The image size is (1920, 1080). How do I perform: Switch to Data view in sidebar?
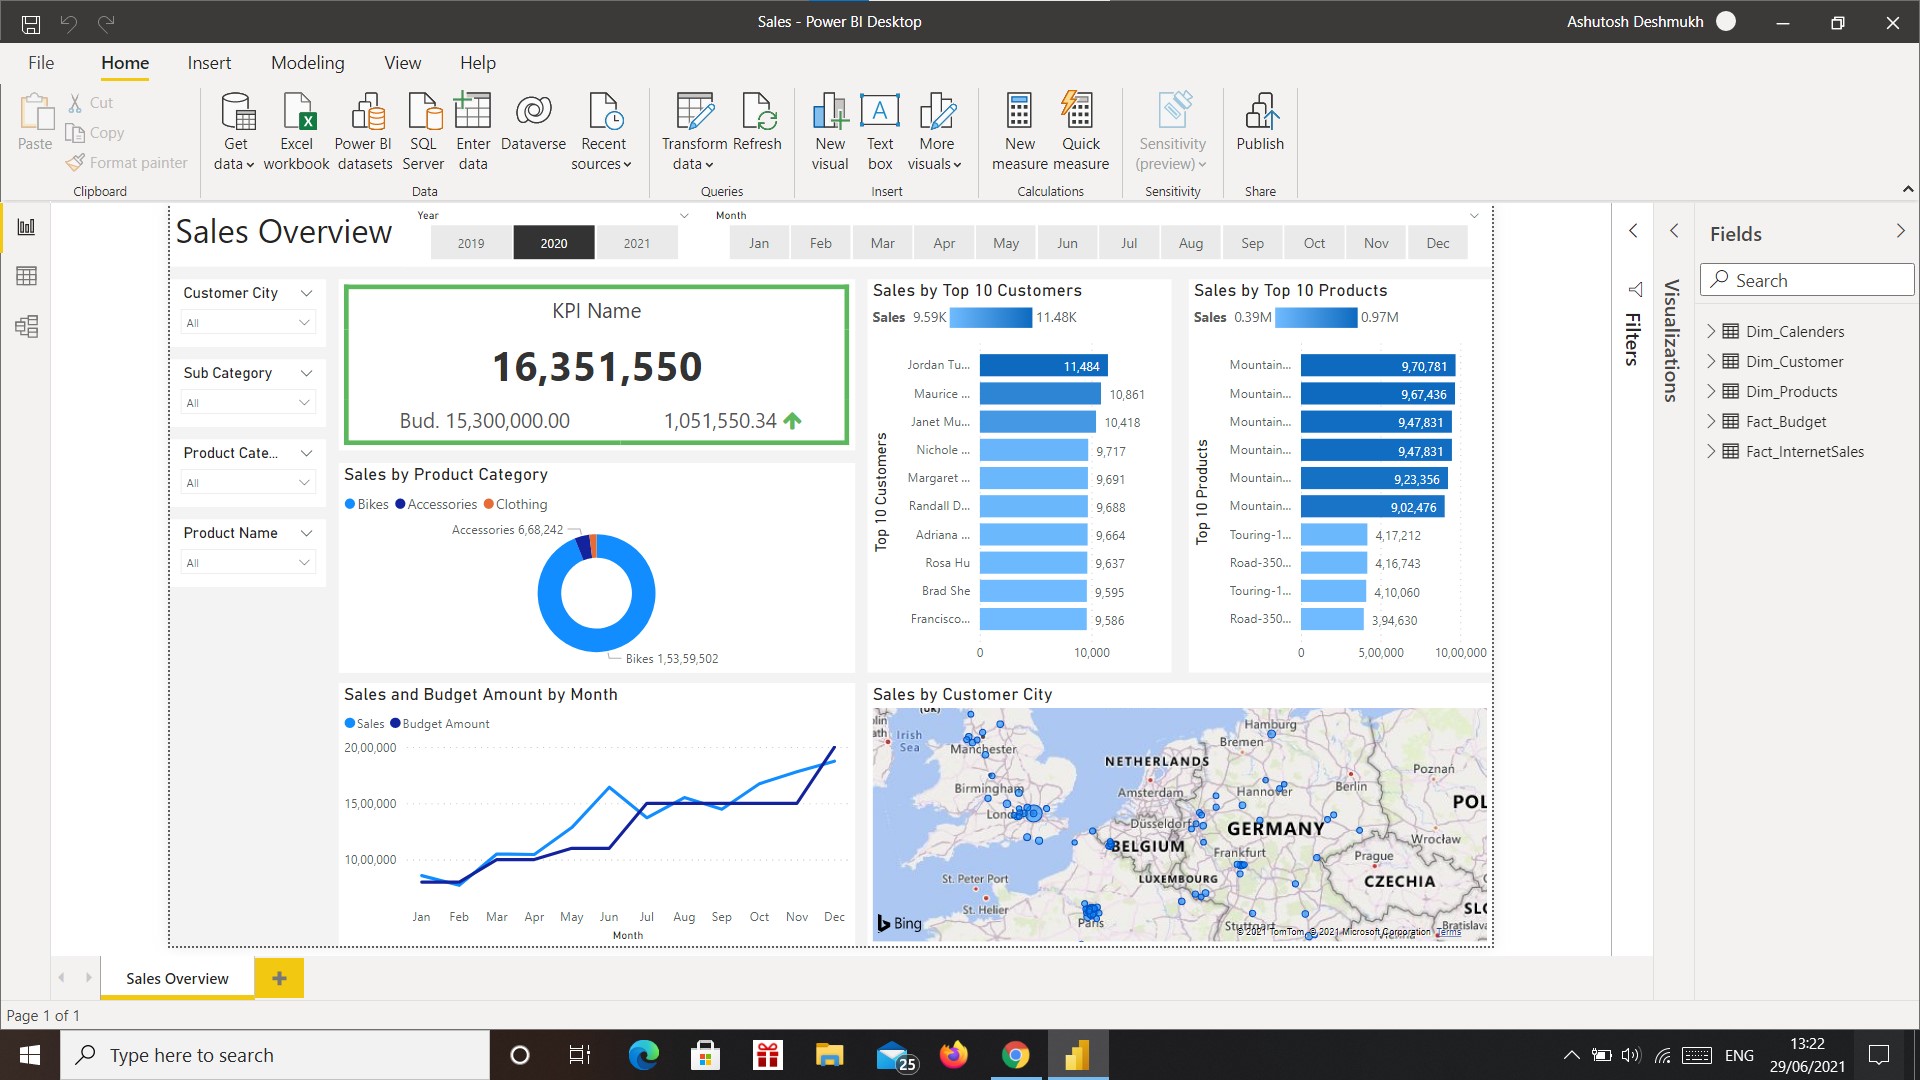tap(27, 276)
